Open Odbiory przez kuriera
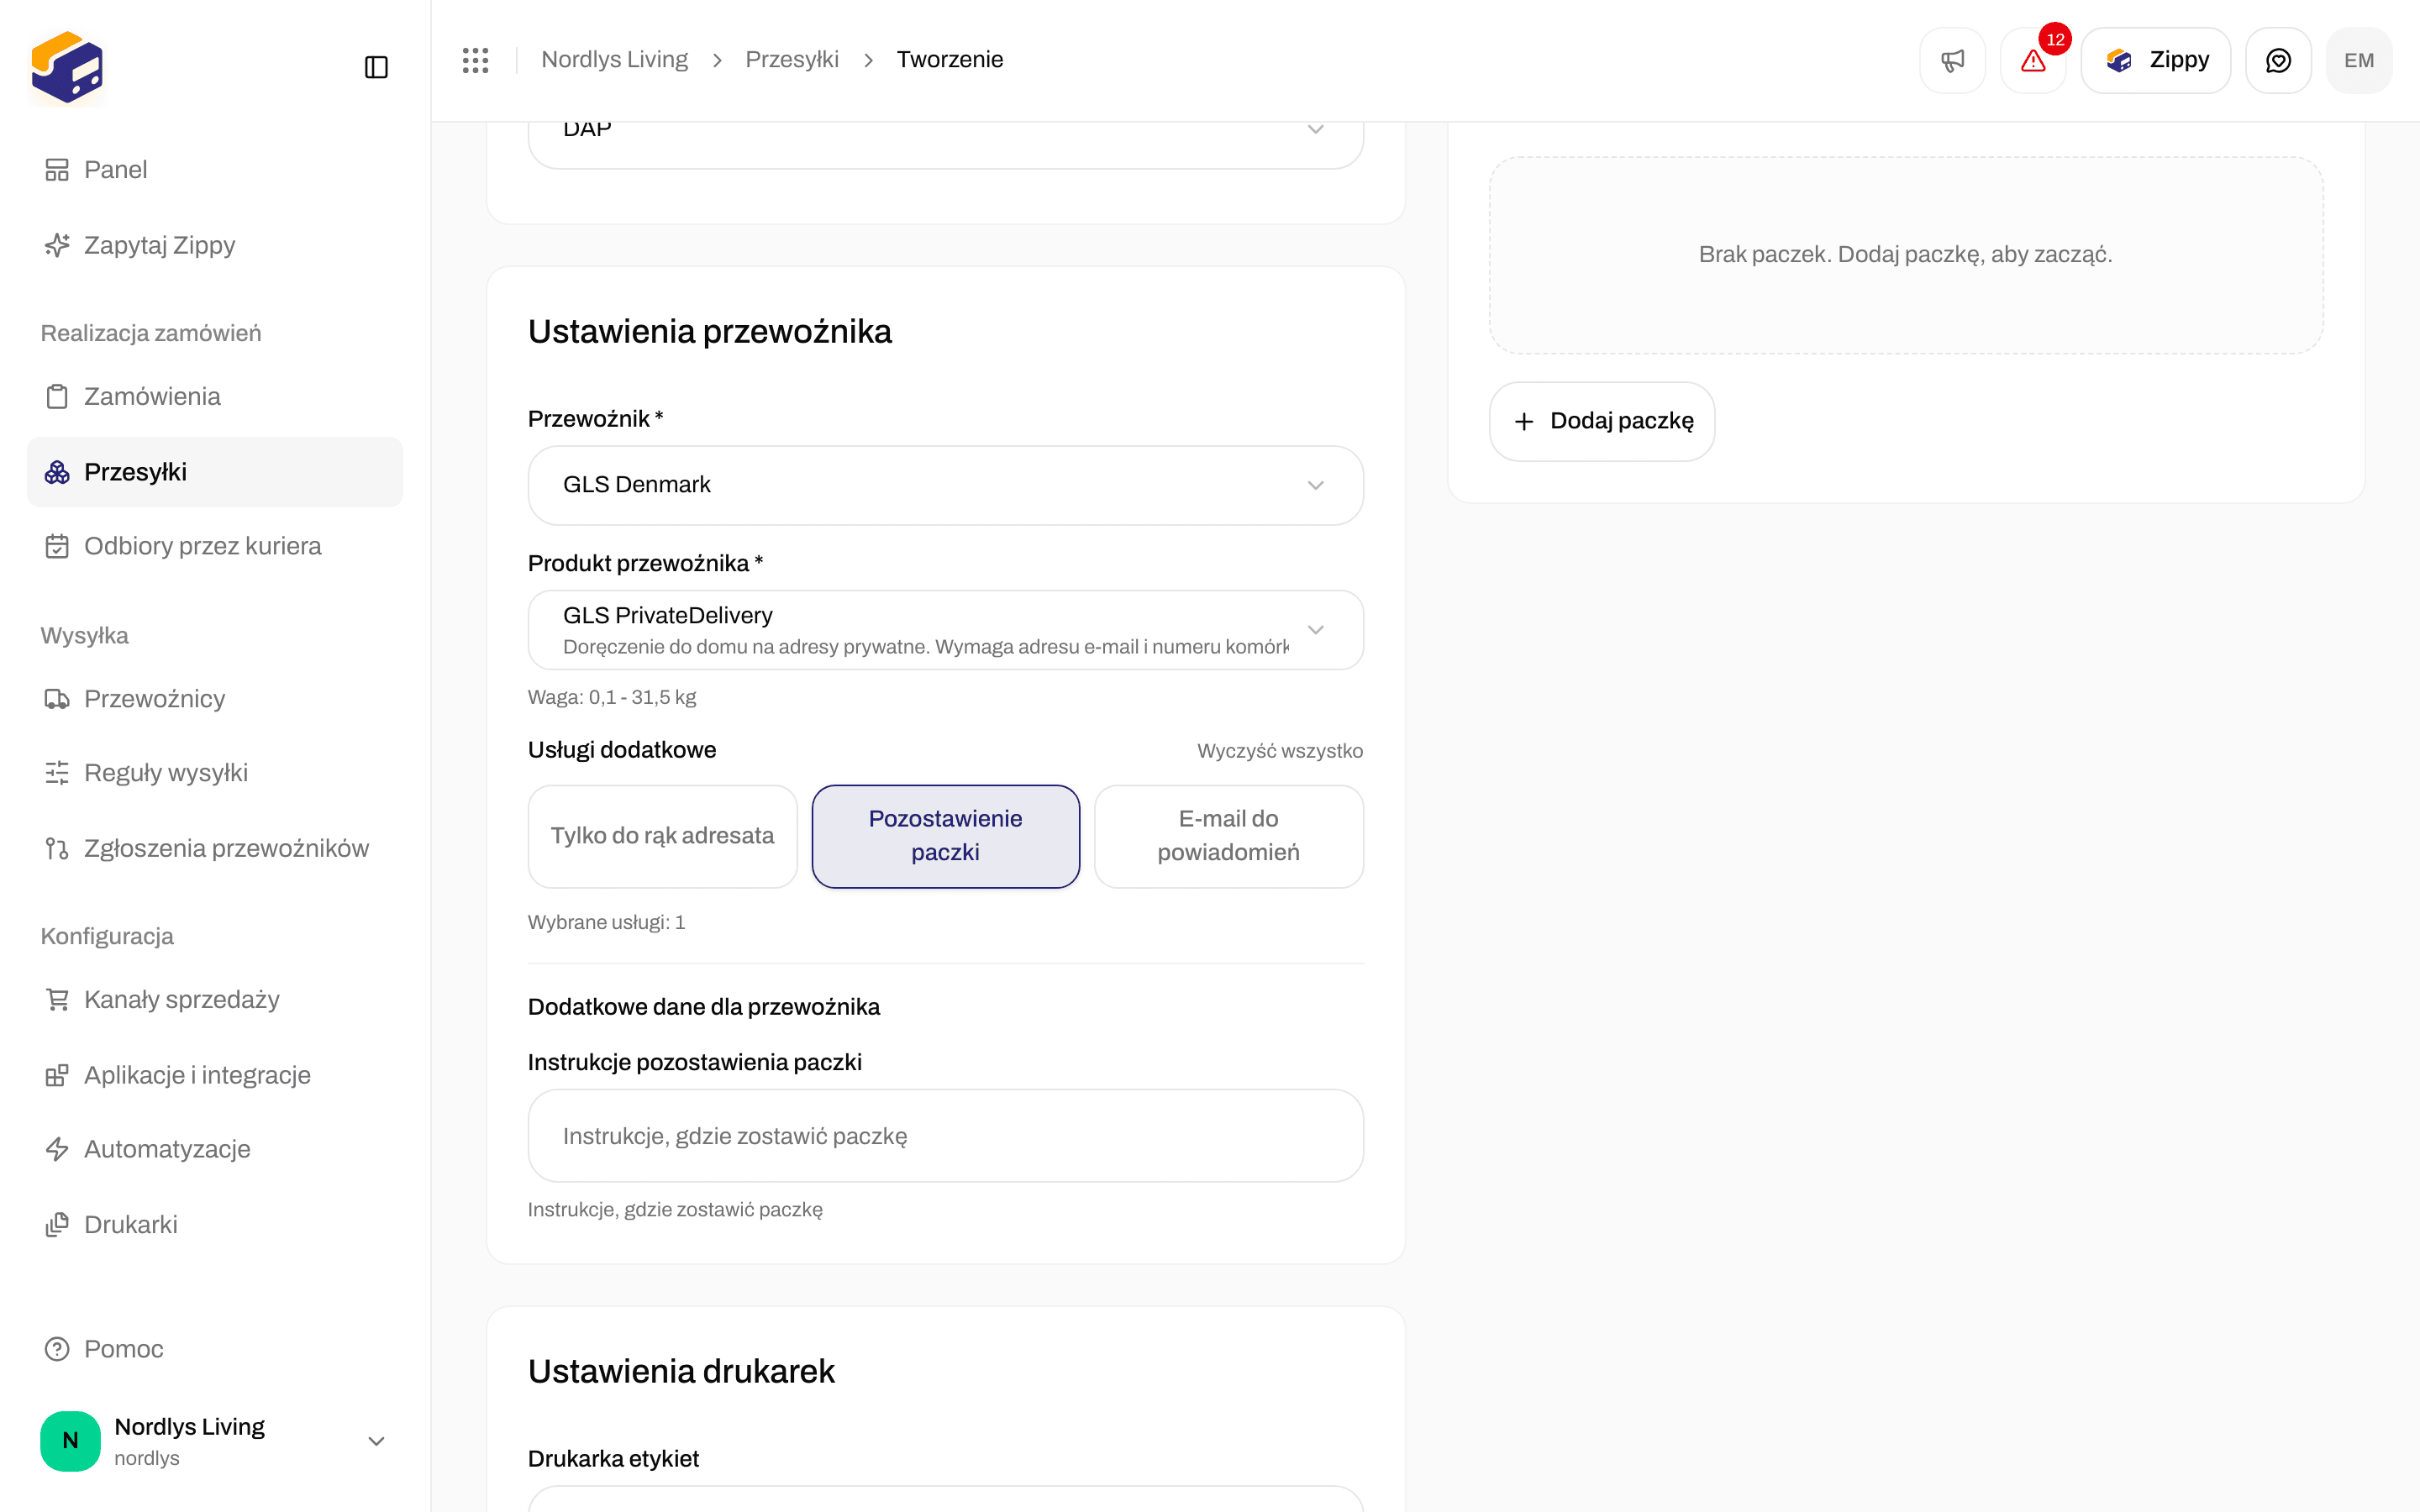The width and height of the screenshot is (2420, 1512). tap(215, 546)
